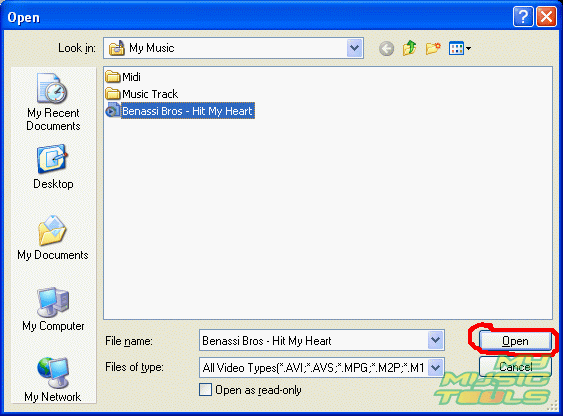
Task: Click the Open button
Action: coord(515,341)
